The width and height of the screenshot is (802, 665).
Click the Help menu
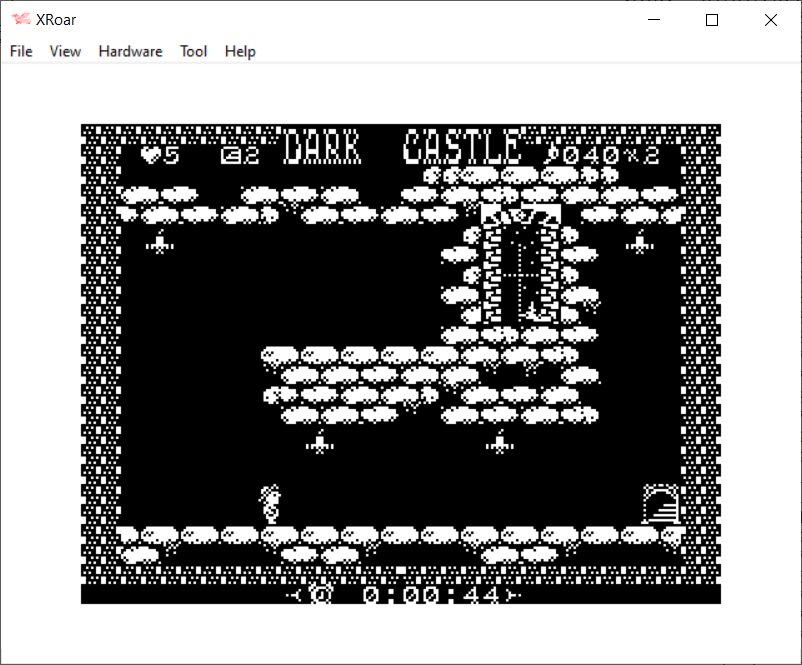click(x=240, y=51)
